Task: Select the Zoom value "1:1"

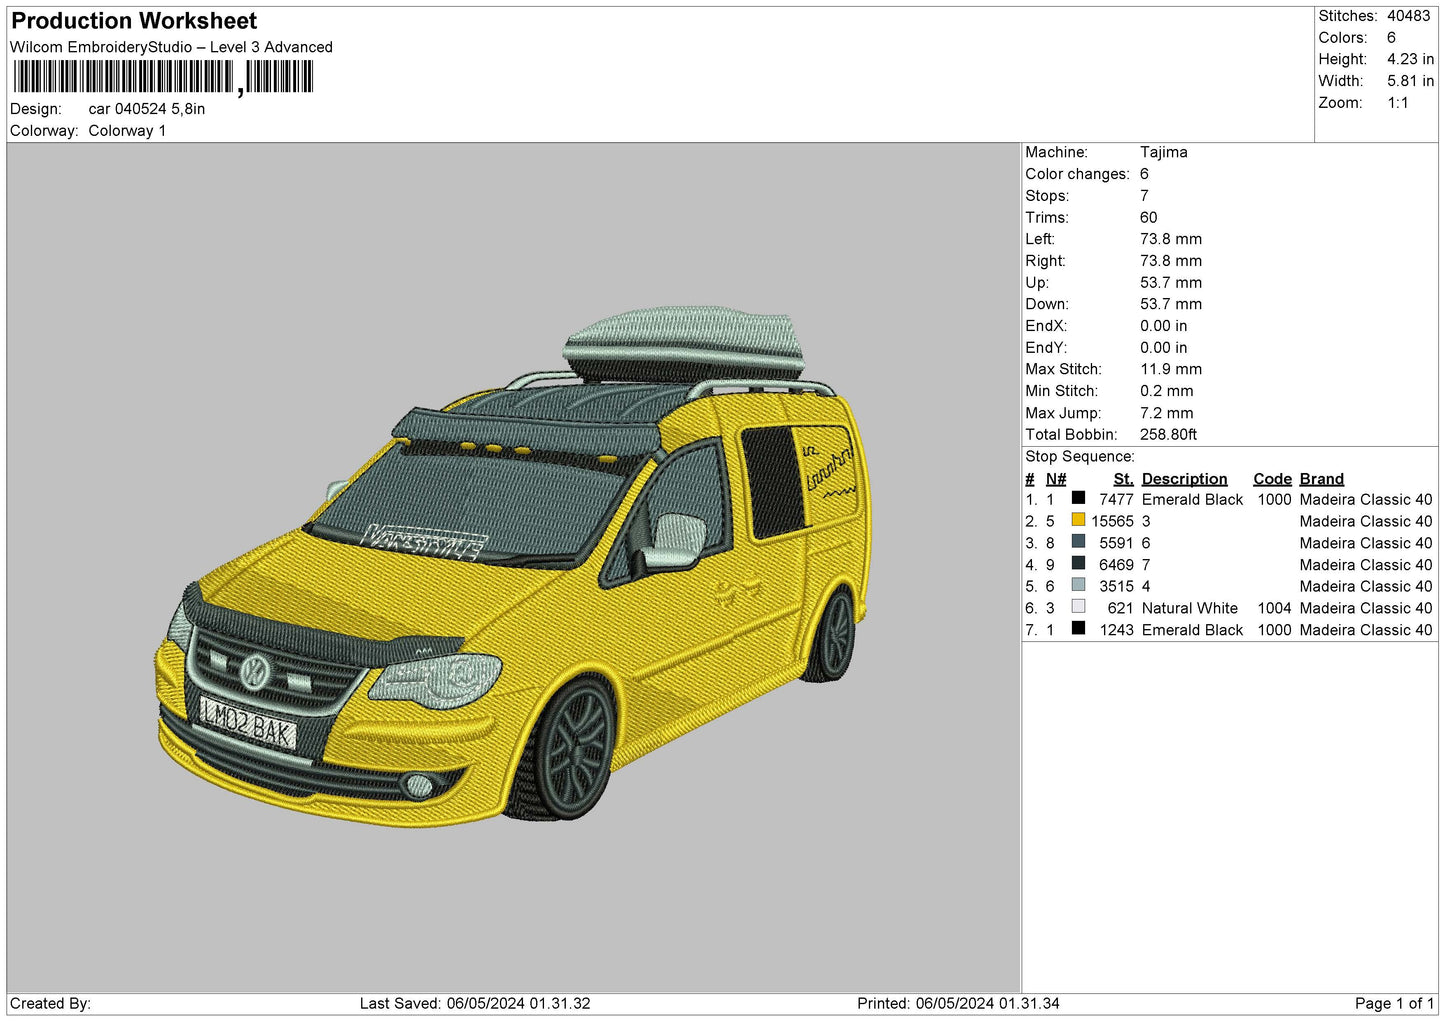Action: pyautogui.click(x=1398, y=103)
